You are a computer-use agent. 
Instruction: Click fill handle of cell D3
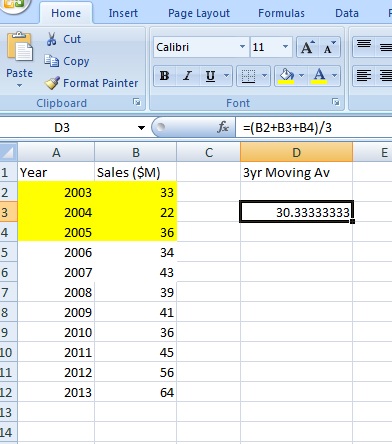[353, 222]
